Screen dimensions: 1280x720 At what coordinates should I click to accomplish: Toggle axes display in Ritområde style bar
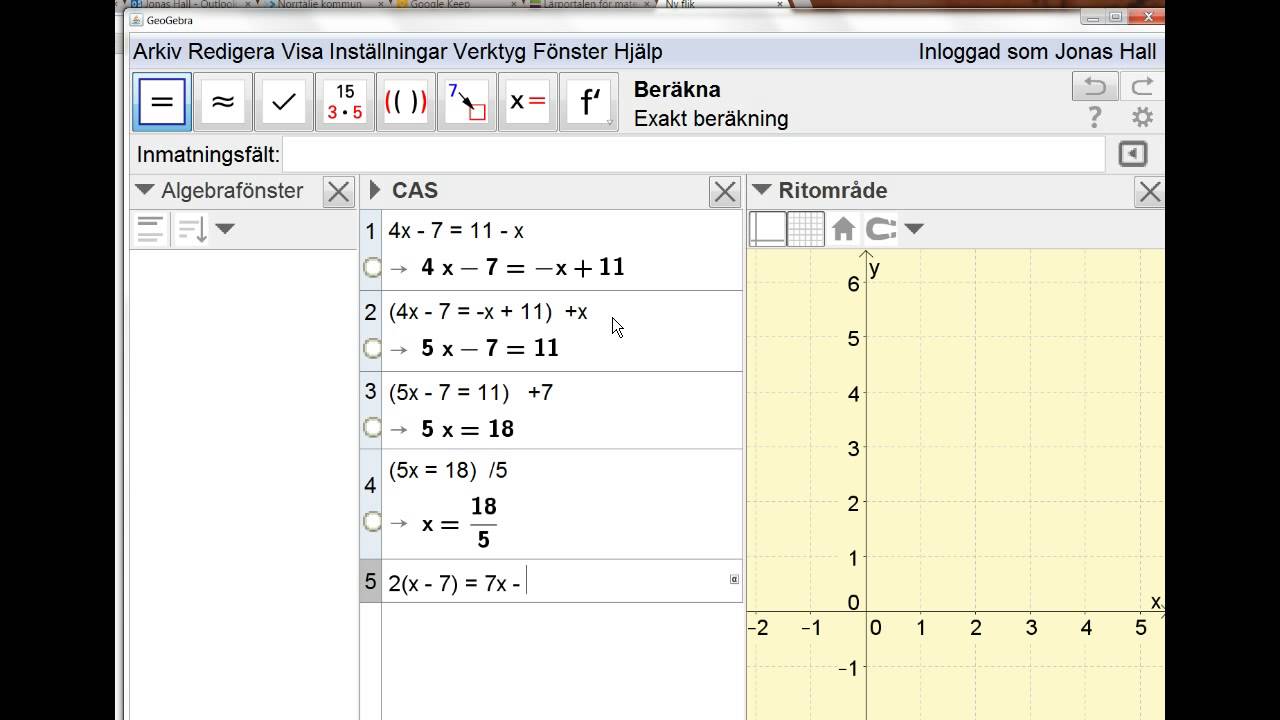pos(767,229)
